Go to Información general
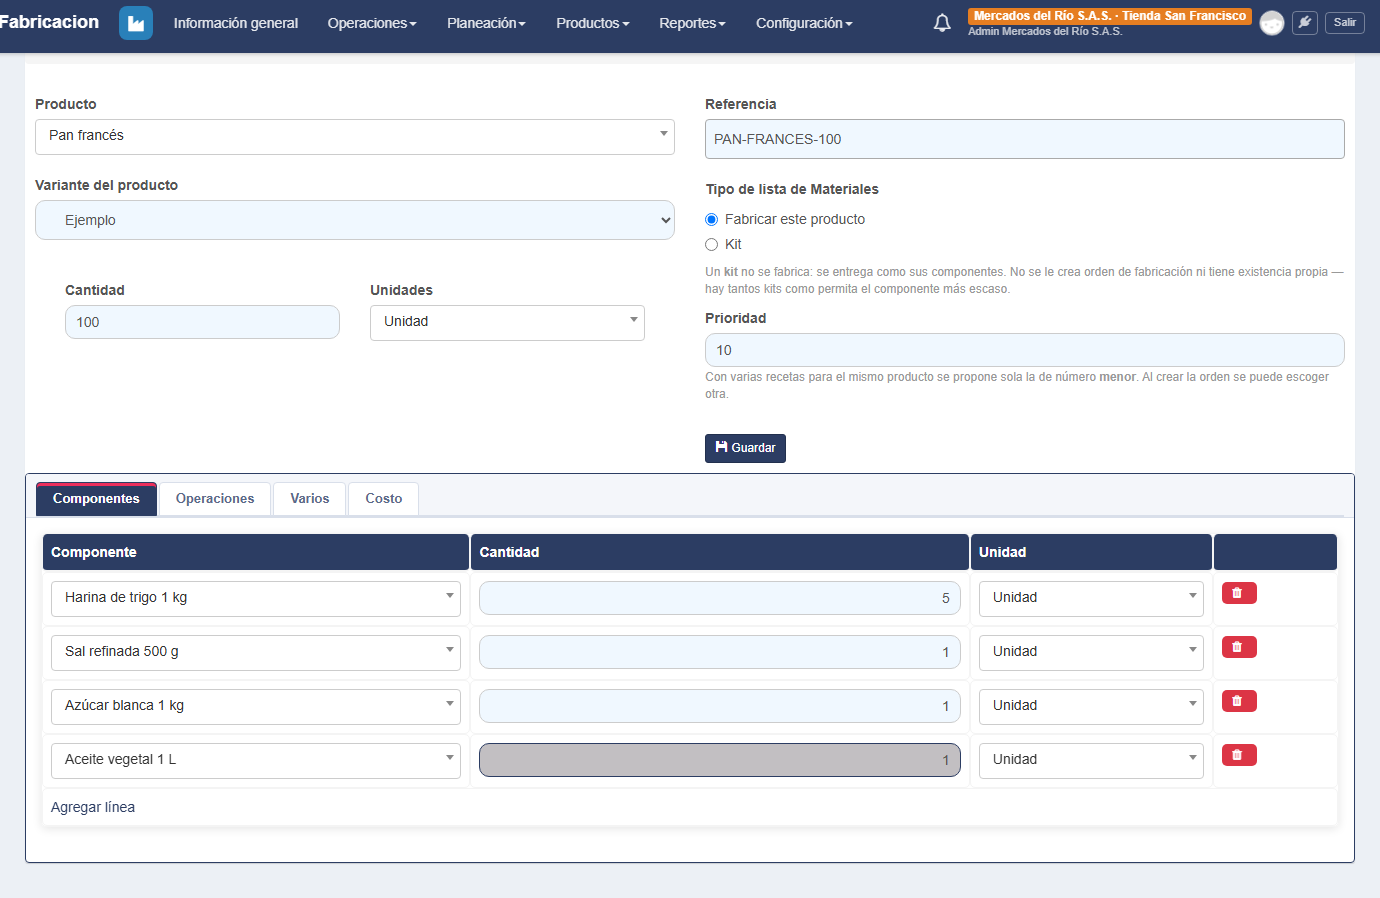The width and height of the screenshot is (1380, 898). [x=236, y=23]
